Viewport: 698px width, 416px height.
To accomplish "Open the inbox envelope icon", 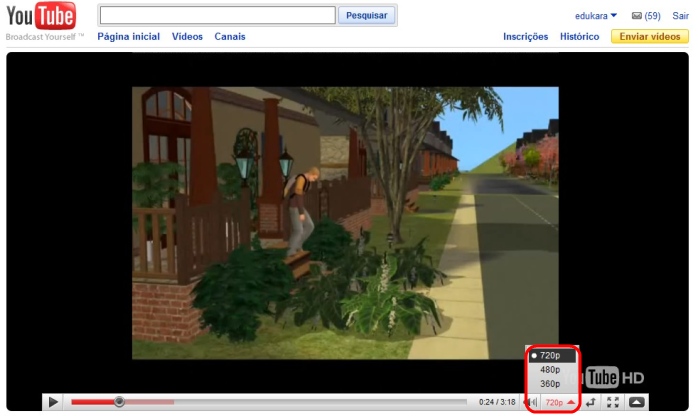I will coord(637,16).
